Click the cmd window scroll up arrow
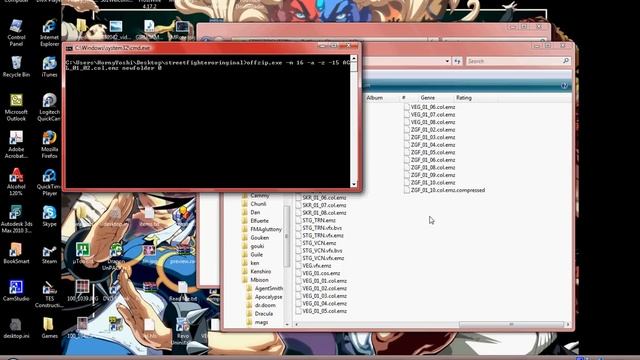 point(354,58)
